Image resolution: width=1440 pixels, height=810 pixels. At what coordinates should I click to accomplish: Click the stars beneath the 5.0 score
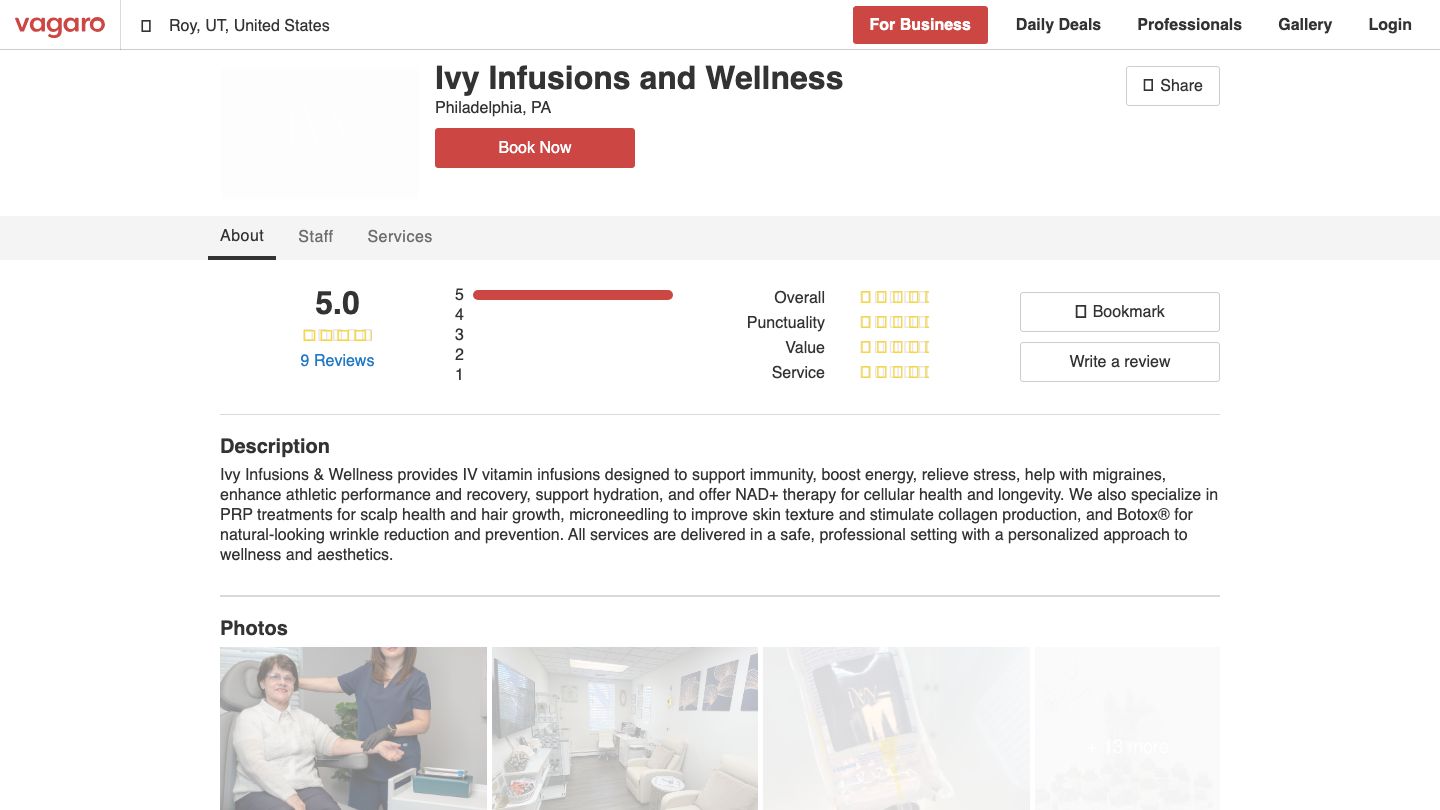click(337, 334)
